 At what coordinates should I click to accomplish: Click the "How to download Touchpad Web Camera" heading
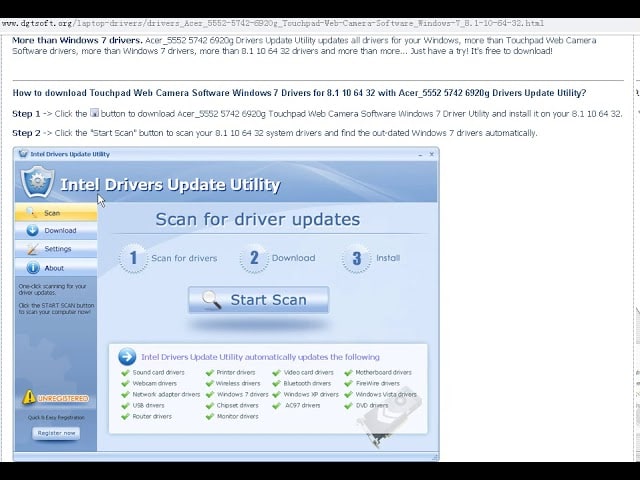(x=299, y=93)
